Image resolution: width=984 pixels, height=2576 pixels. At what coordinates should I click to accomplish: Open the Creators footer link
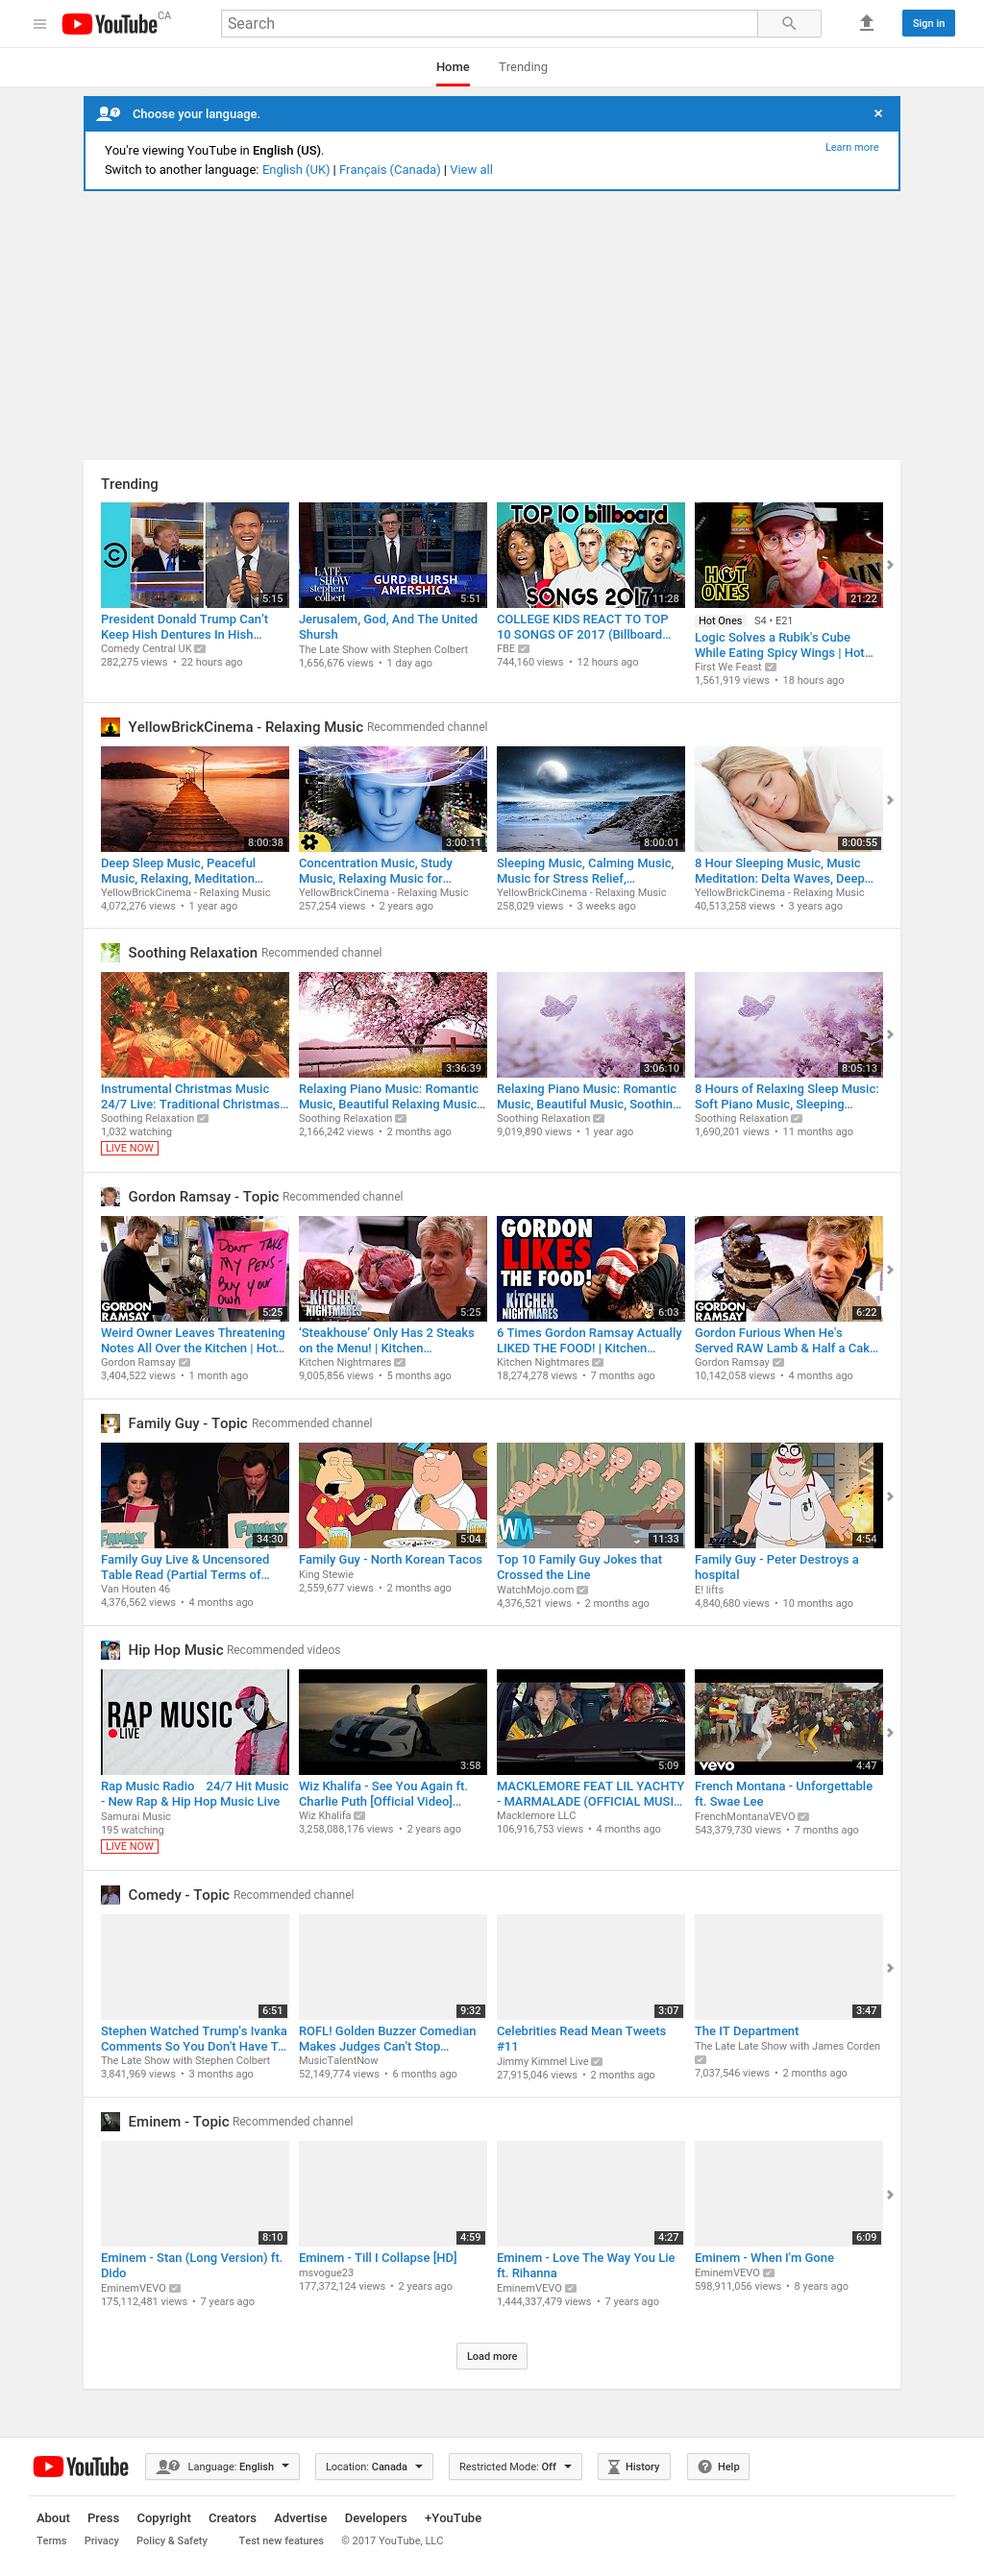[x=232, y=2518]
